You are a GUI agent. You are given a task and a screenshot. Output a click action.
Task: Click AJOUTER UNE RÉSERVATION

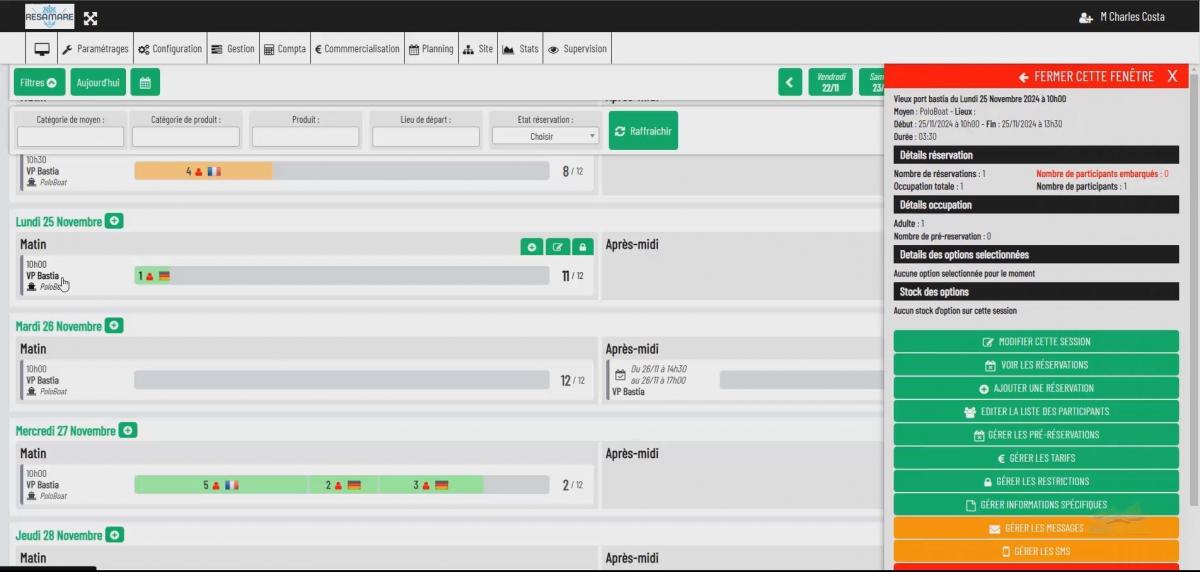[1036, 388]
